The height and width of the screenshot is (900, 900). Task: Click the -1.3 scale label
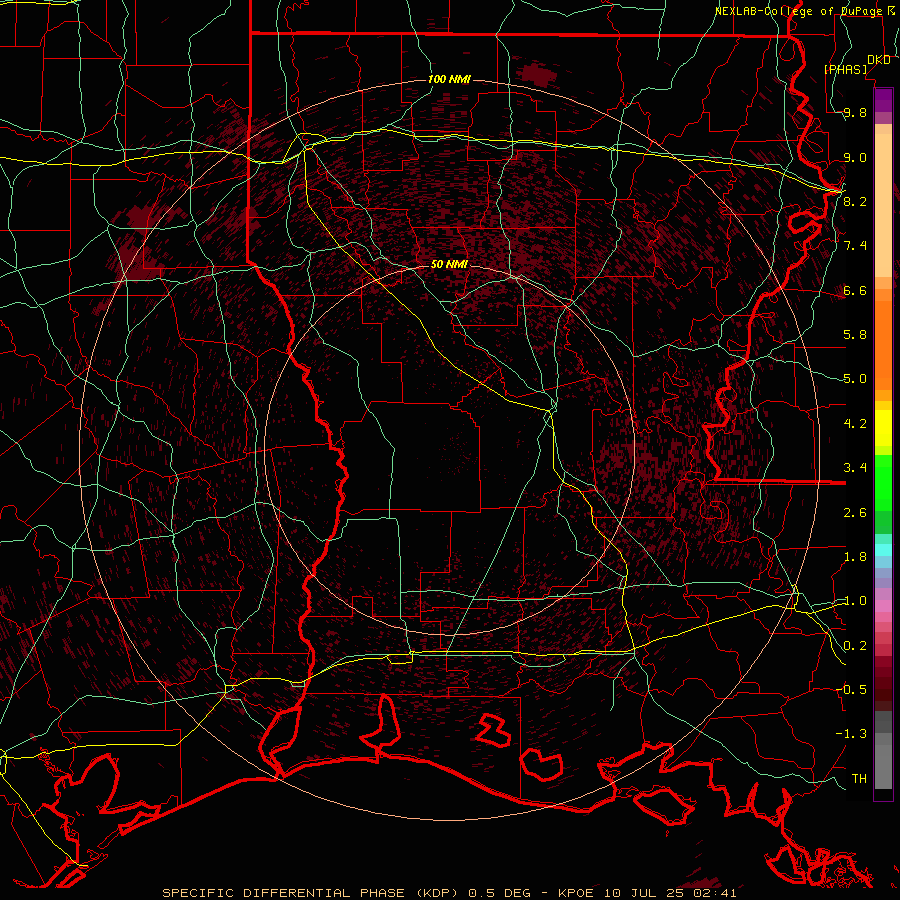coord(852,734)
